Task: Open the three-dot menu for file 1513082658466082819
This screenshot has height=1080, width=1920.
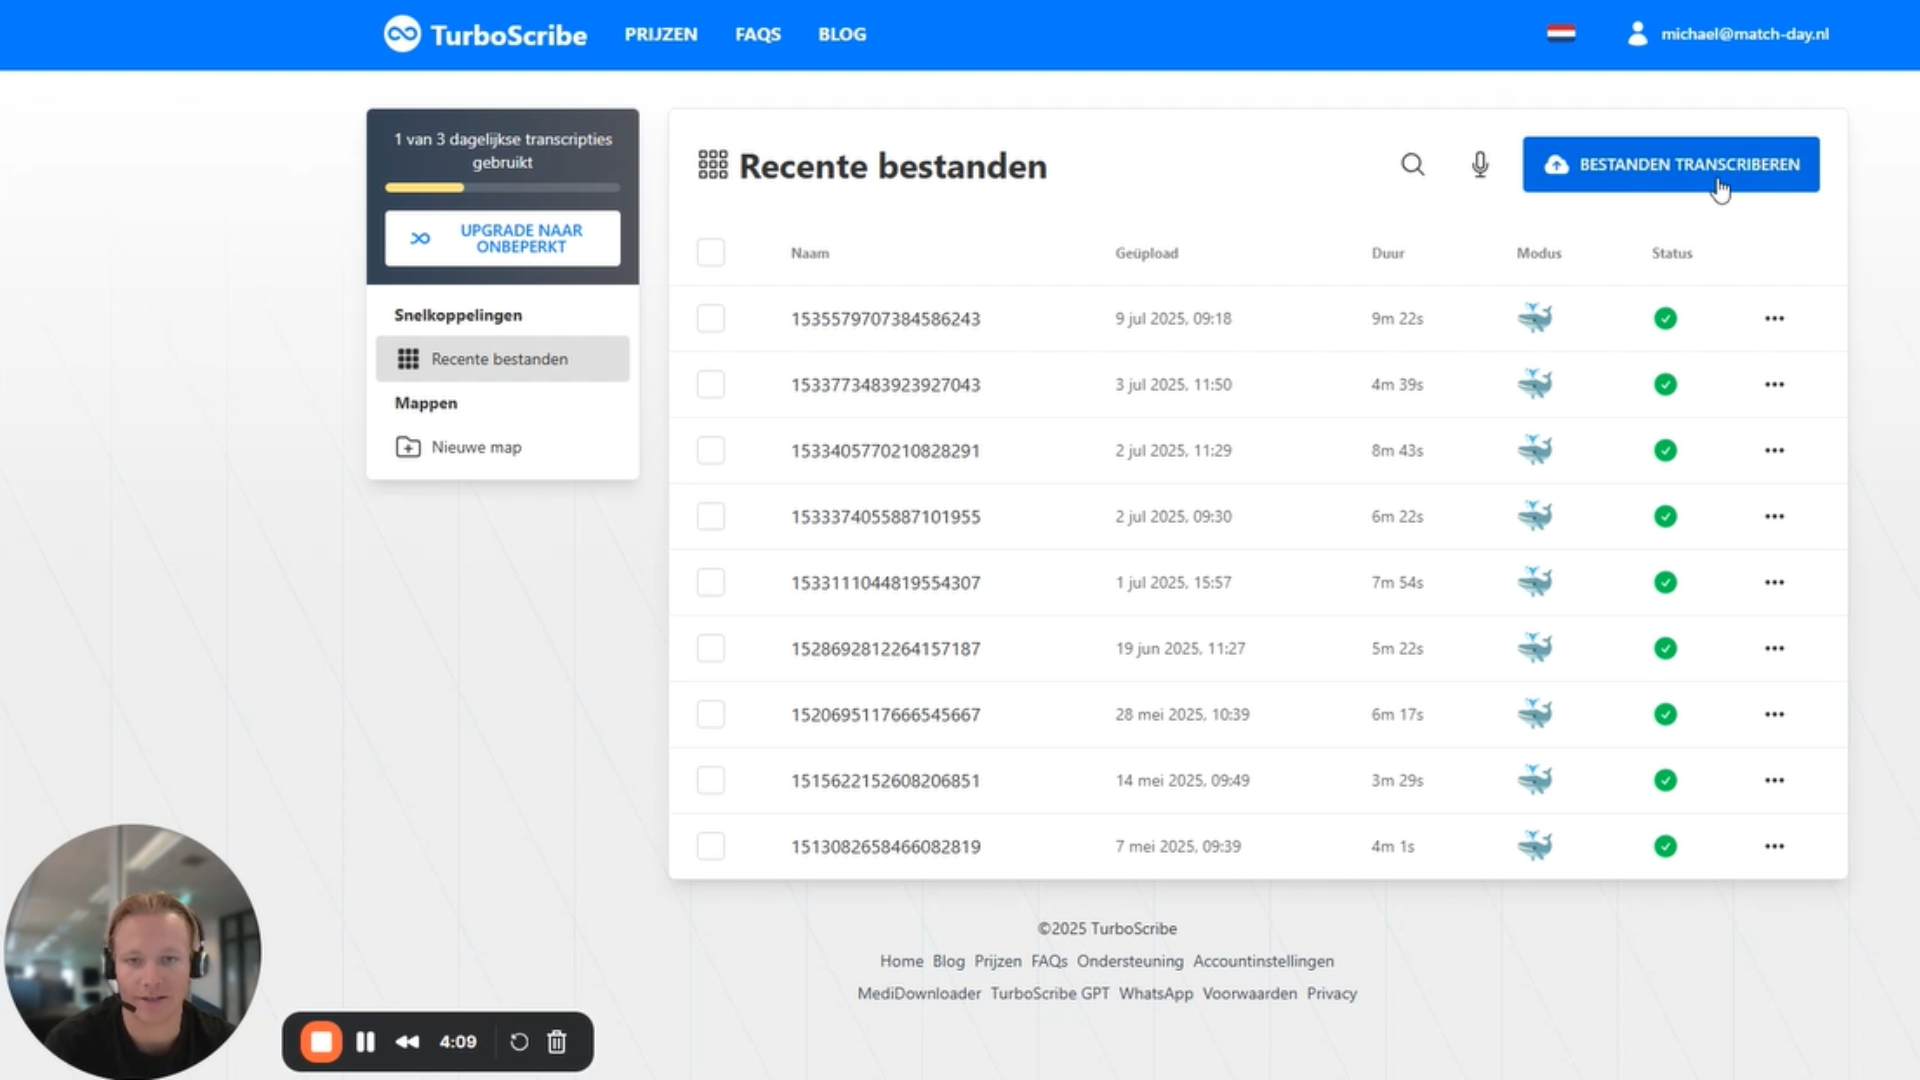Action: [1774, 846]
